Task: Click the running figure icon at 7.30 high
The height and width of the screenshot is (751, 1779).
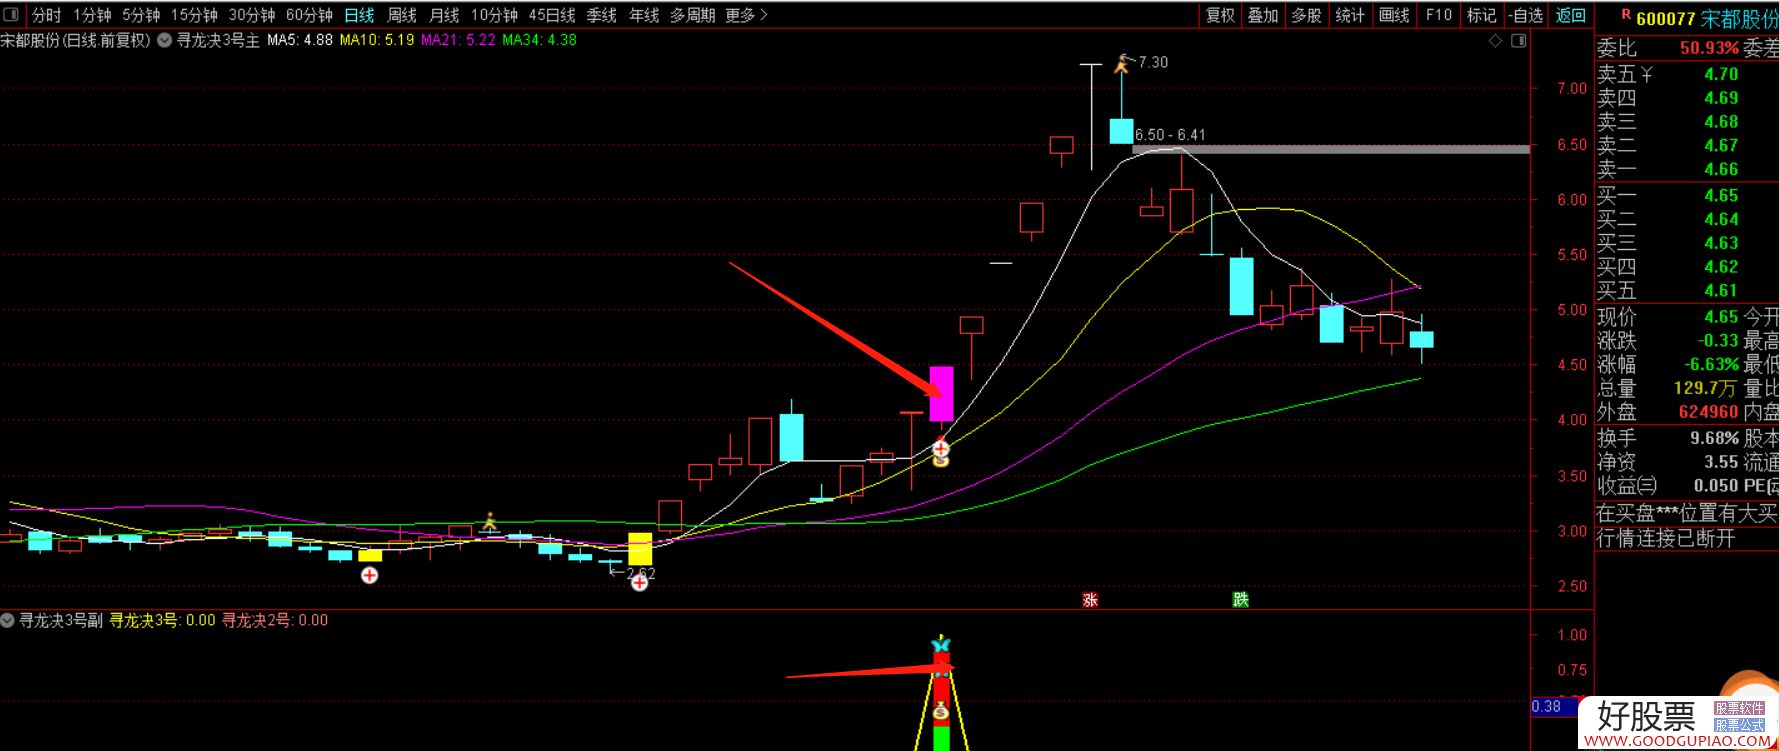Action: (x=1122, y=63)
